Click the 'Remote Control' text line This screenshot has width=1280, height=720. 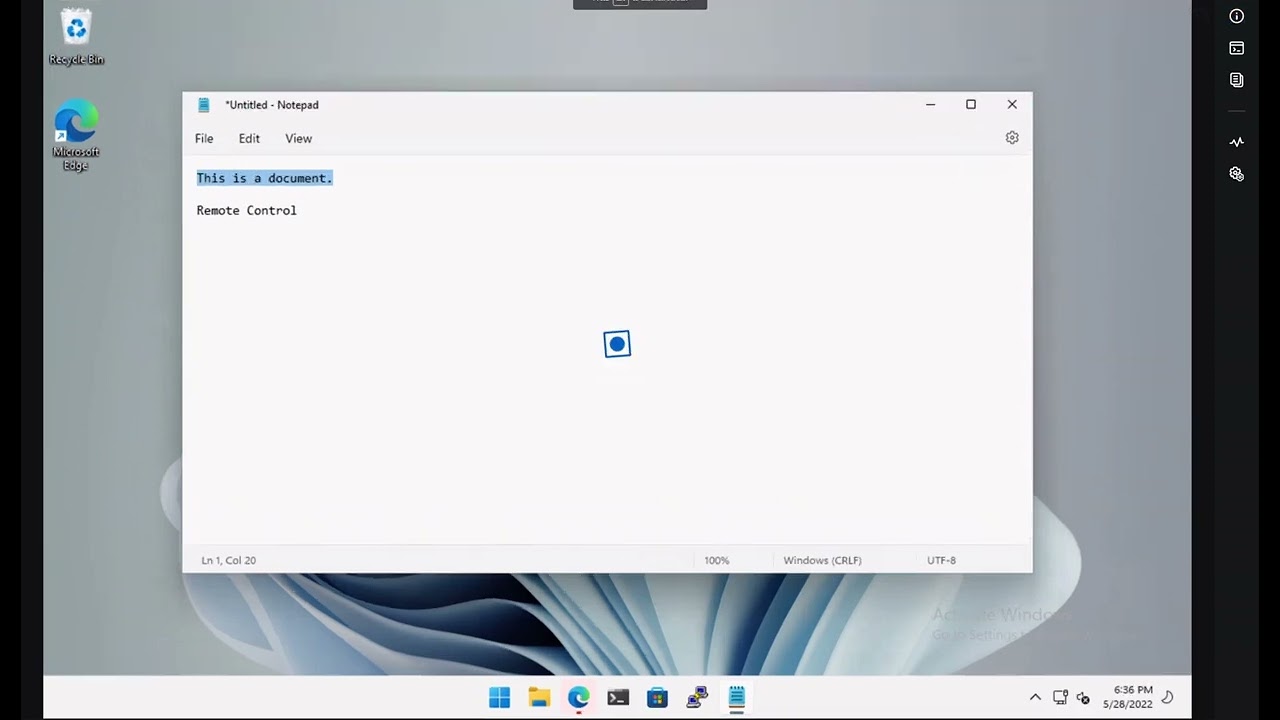coord(247,211)
